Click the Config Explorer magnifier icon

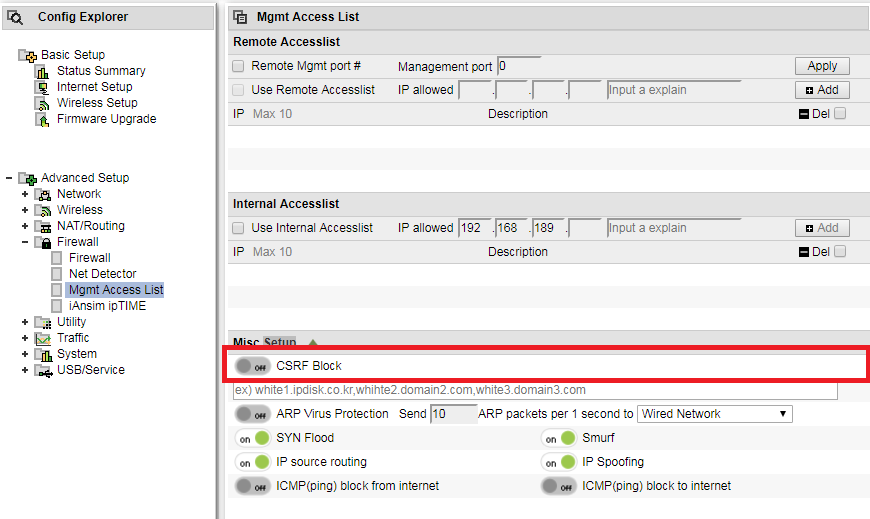[x=16, y=18]
